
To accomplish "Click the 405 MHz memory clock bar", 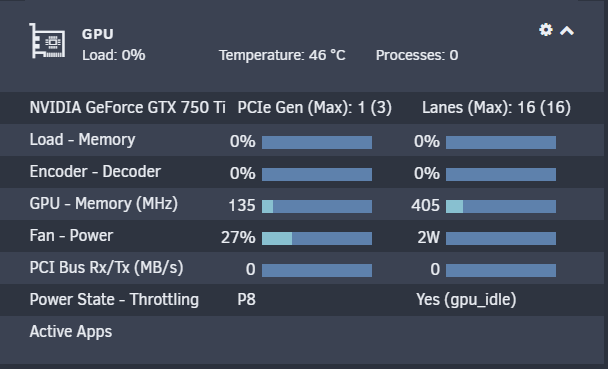I will (x=501, y=206).
